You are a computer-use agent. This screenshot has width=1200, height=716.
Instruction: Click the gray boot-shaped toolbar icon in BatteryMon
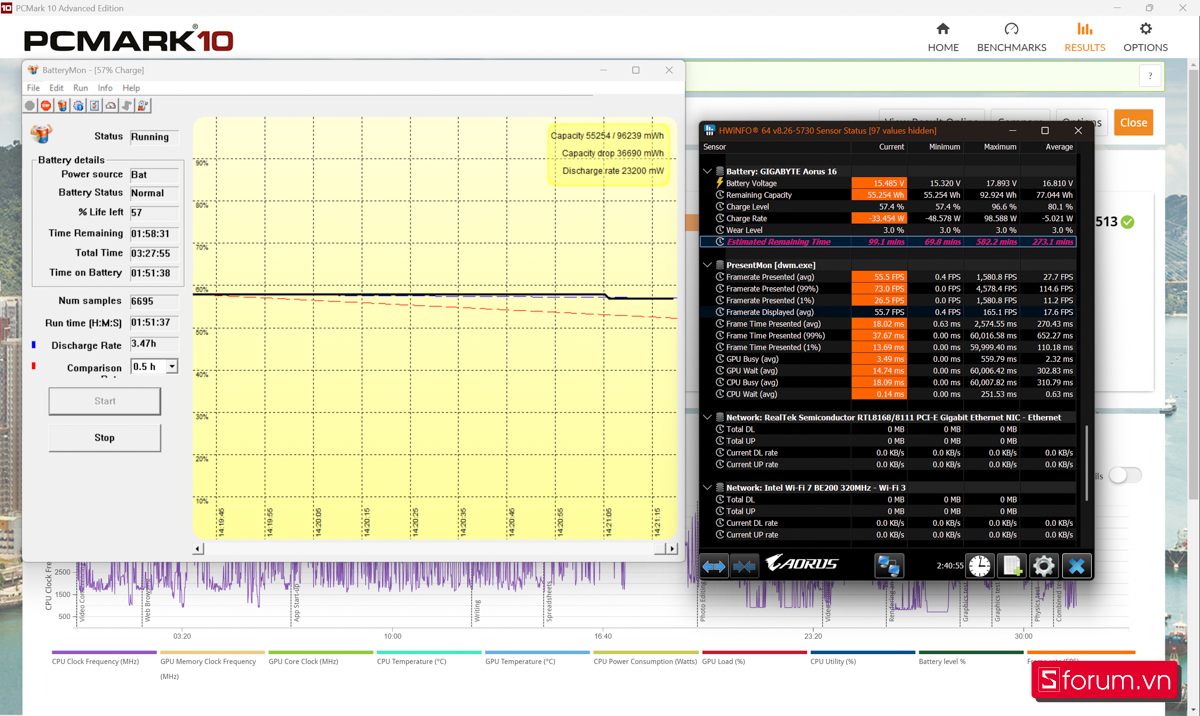[127, 105]
